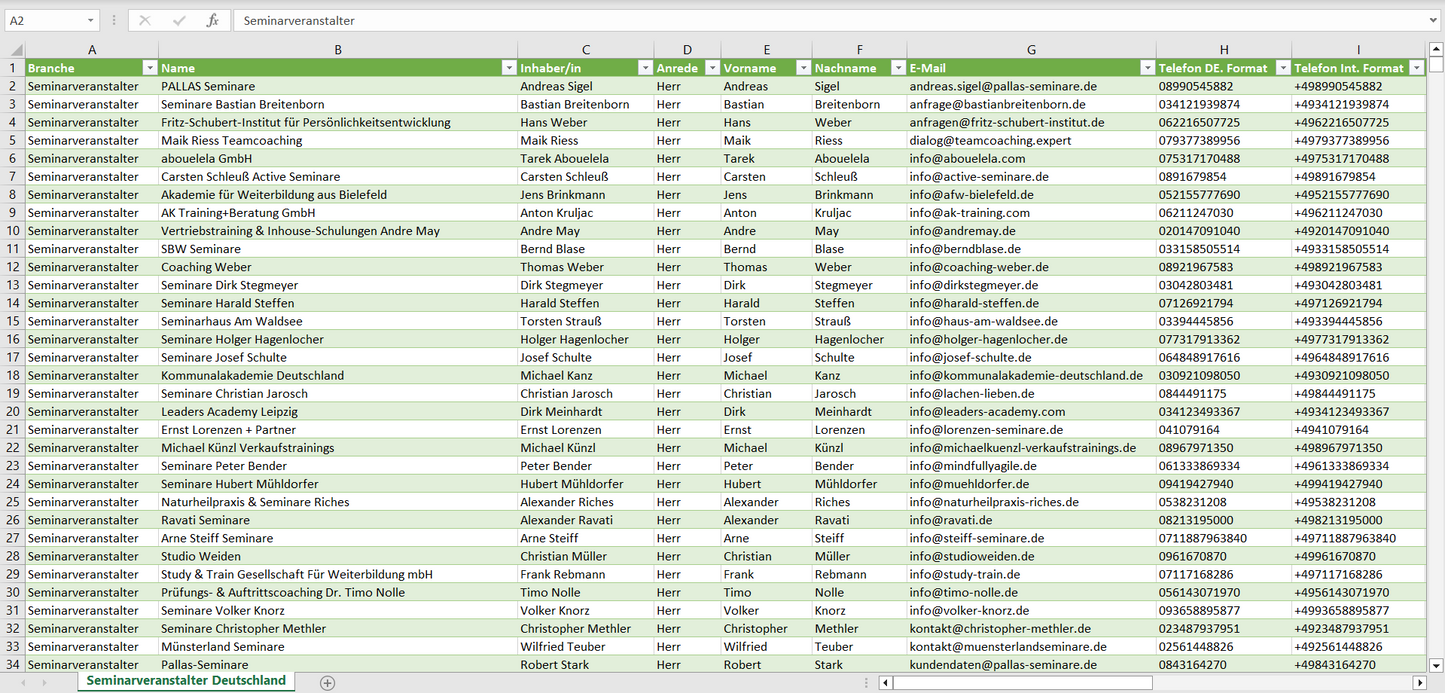Image resolution: width=1445 pixels, height=693 pixels.
Task: Click the horizontal scrollbar left arrow
Action: (x=885, y=682)
